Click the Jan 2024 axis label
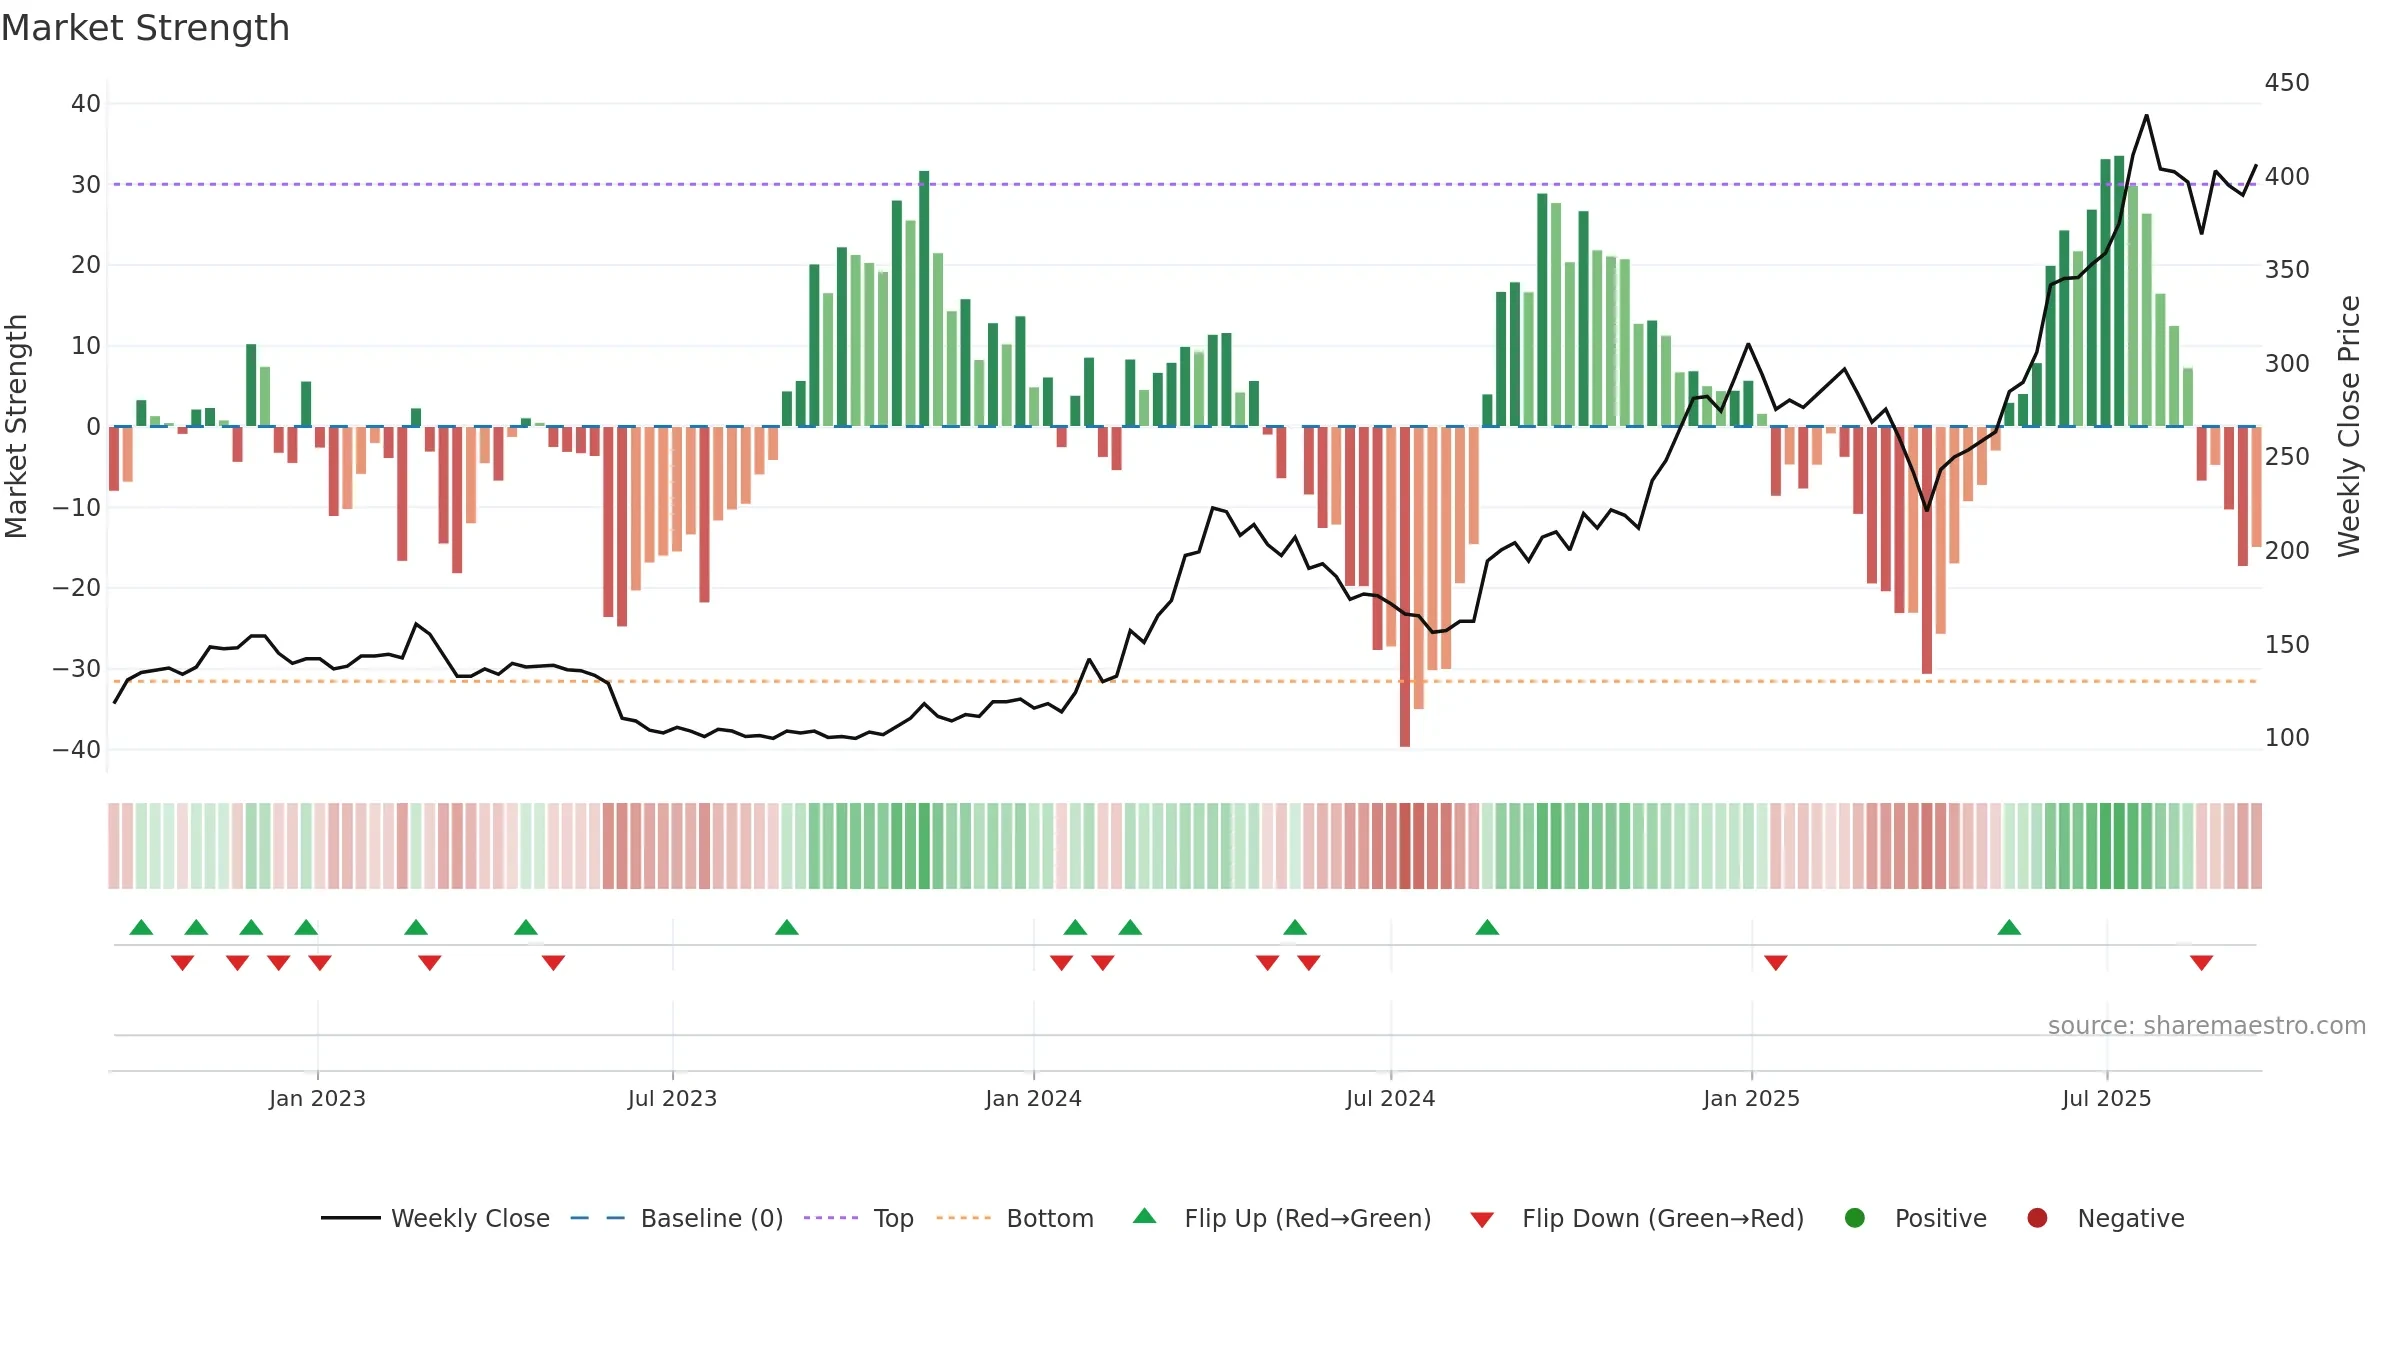Image resolution: width=2400 pixels, height=1350 pixels. point(1033,1098)
